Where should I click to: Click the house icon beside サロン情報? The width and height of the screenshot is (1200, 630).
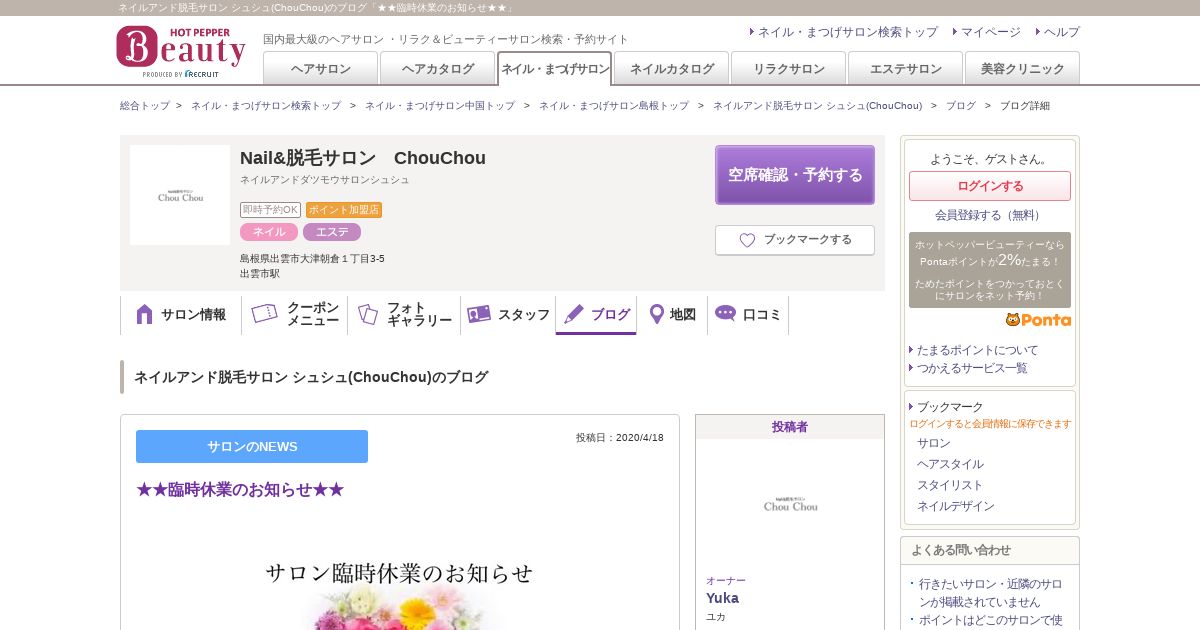click(x=144, y=314)
